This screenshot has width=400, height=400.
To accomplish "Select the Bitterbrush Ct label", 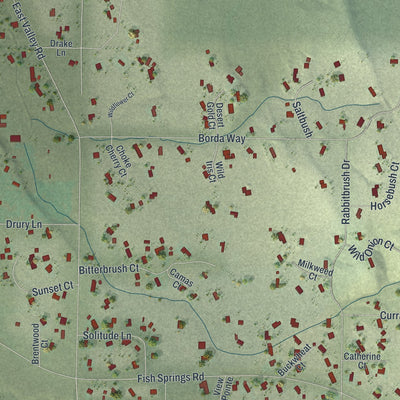I will click(x=109, y=269).
